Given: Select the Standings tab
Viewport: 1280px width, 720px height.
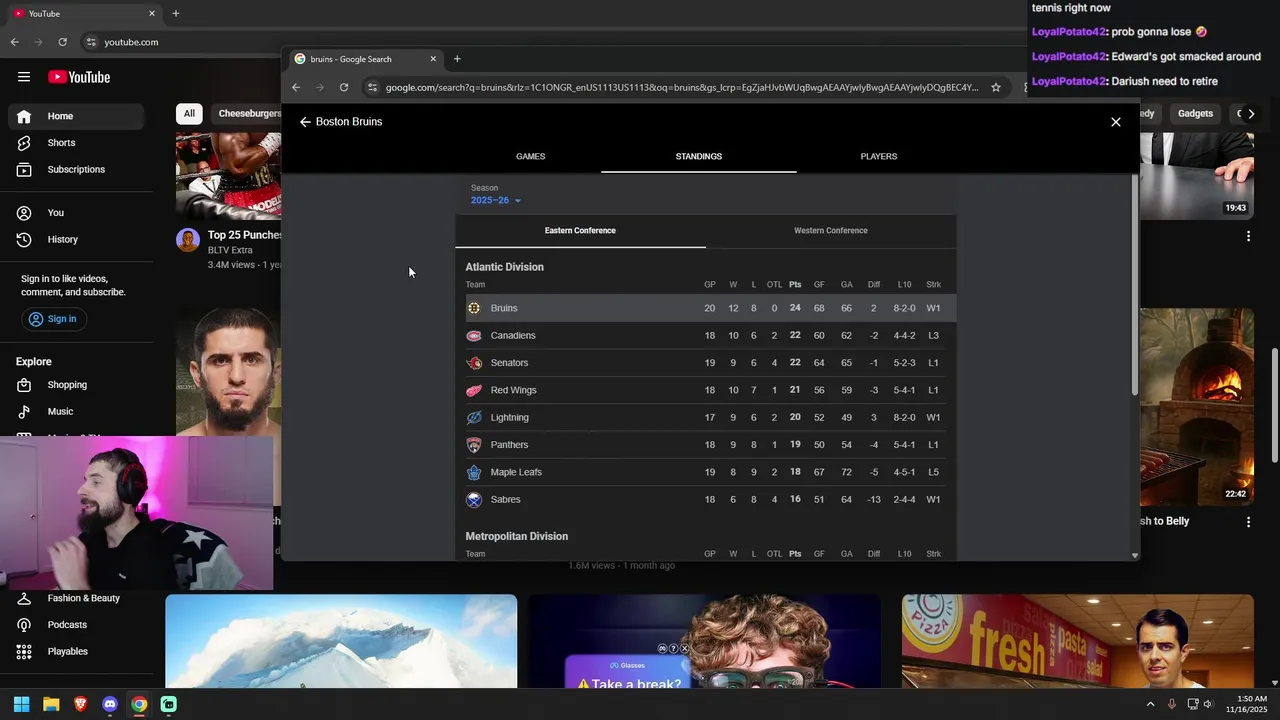Looking at the screenshot, I should tap(698, 156).
